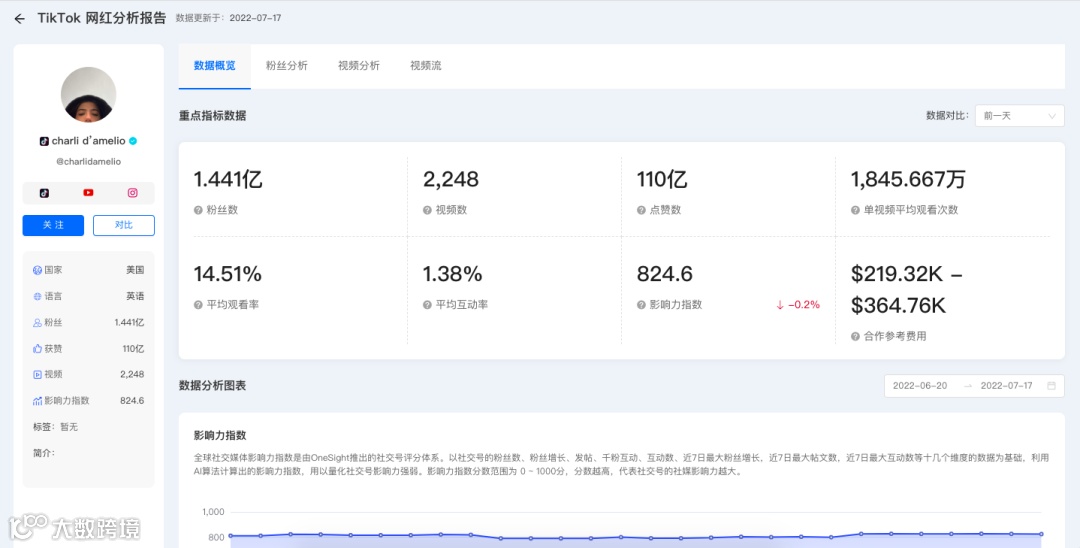The width and height of the screenshot is (1080, 548).
Task: Click help icon beside 合作参考费用
Action: point(855,337)
